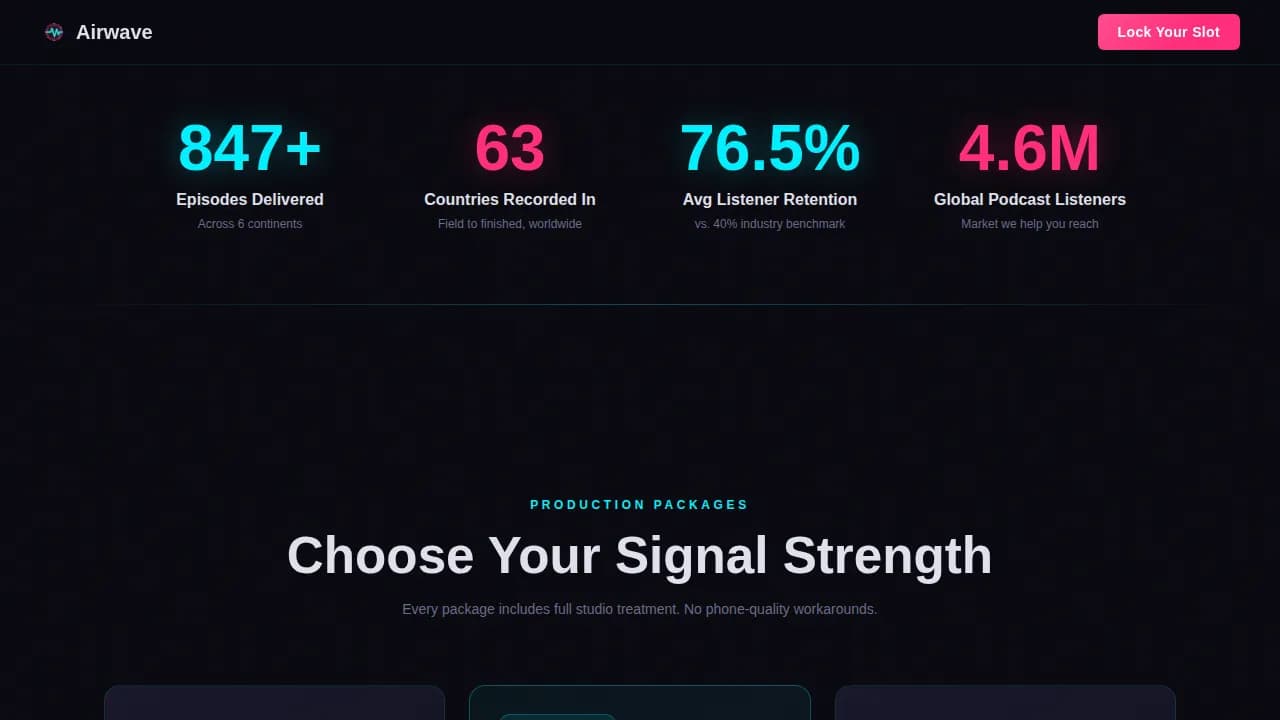Screen dimensions: 1280x720
Task: Click the 40% industry benchmark caption
Action: point(770,224)
